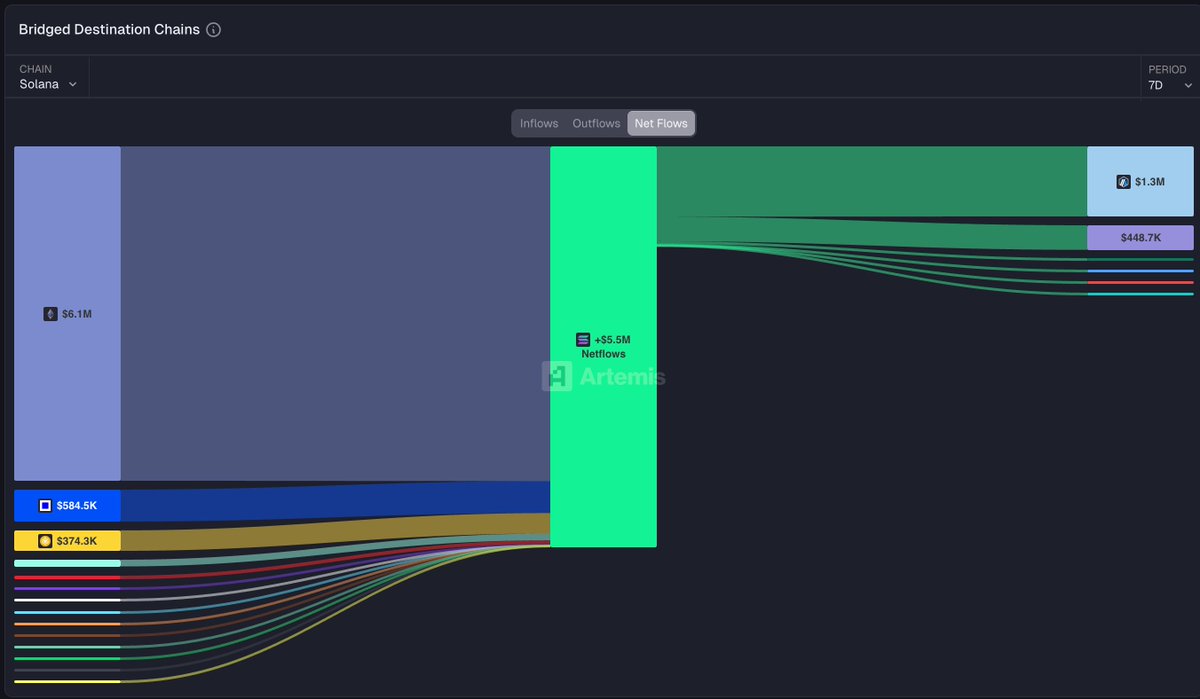
Task: Select the Net Flows tab
Action: click(x=661, y=123)
